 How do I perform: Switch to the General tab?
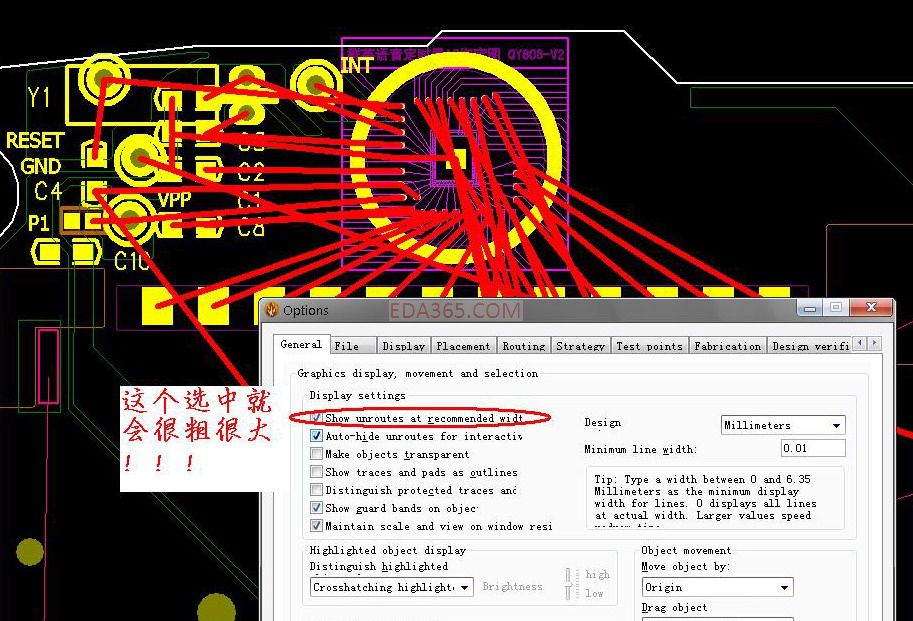pos(301,345)
